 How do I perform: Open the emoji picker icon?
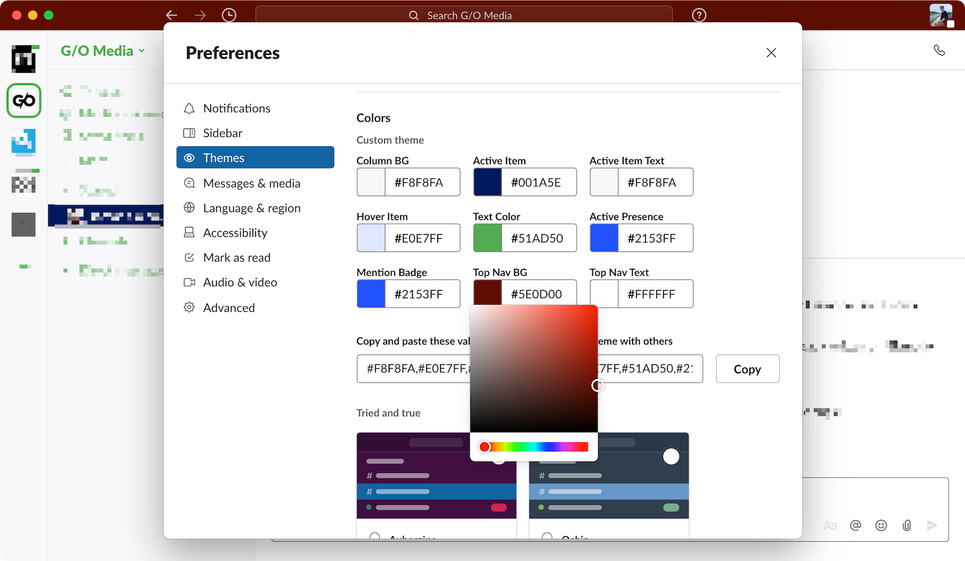coord(881,525)
